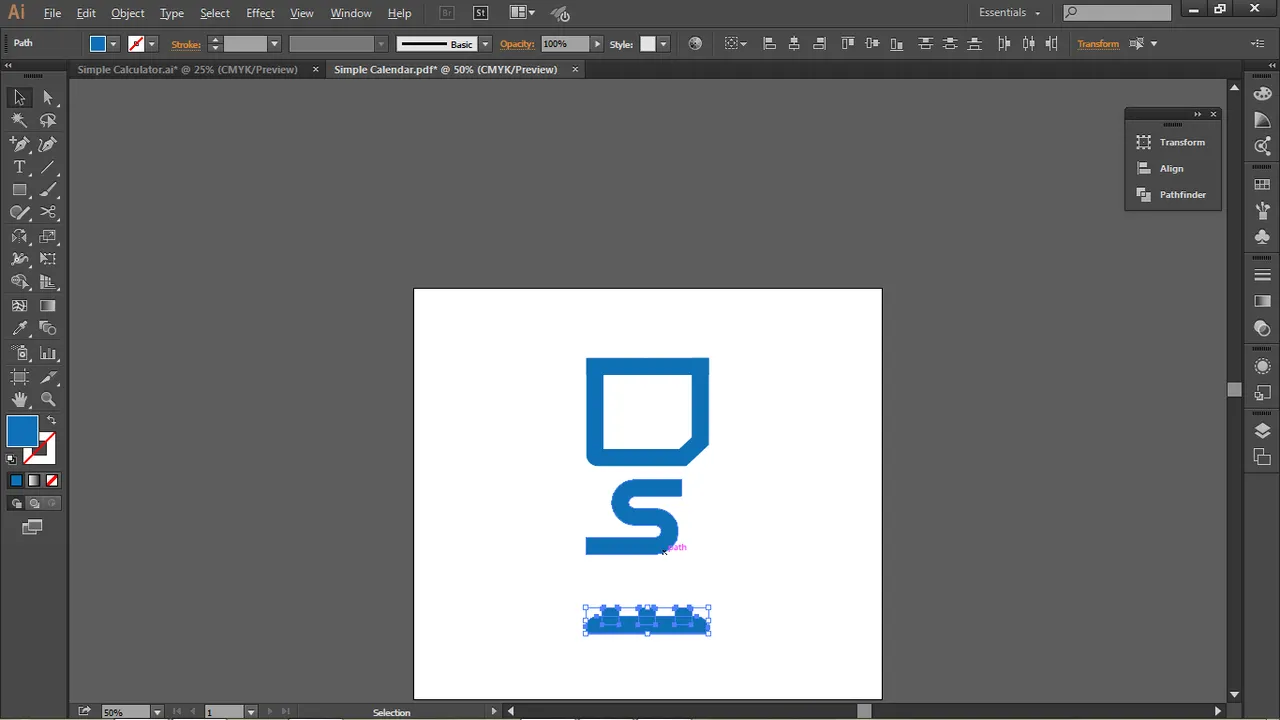Select the Perspective Grid tool
Viewport: 1280px width, 720px height.
[48, 283]
